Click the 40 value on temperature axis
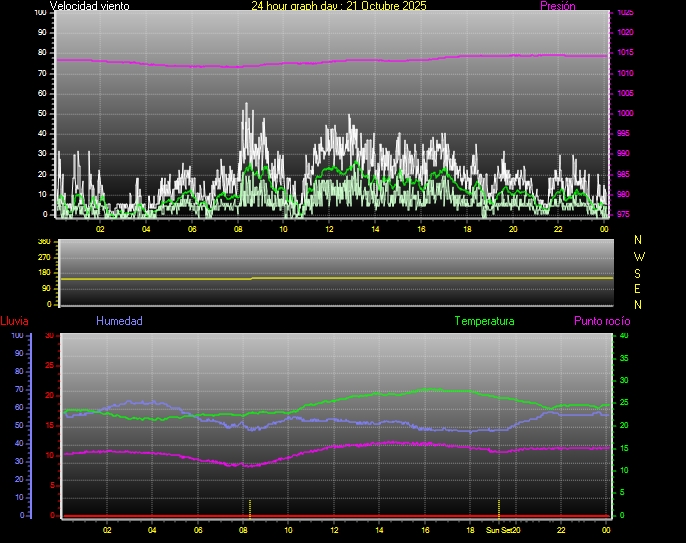This screenshot has width=686, height=543. pyautogui.click(x=625, y=335)
